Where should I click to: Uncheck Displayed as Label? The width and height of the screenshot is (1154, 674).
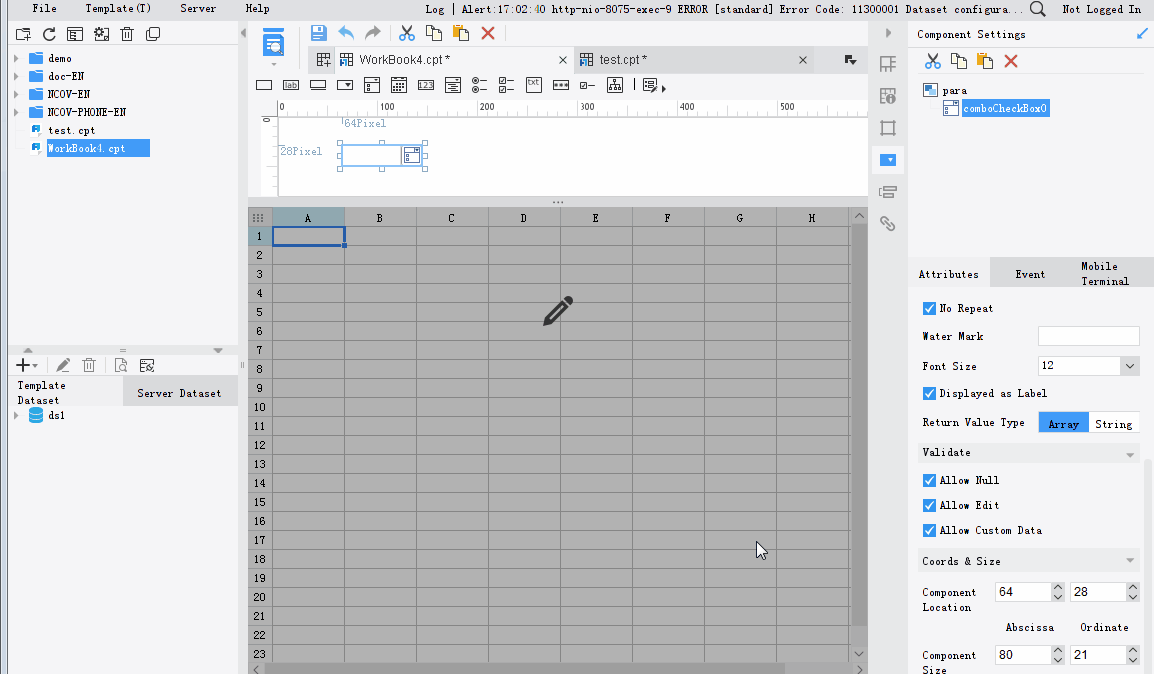[929, 393]
